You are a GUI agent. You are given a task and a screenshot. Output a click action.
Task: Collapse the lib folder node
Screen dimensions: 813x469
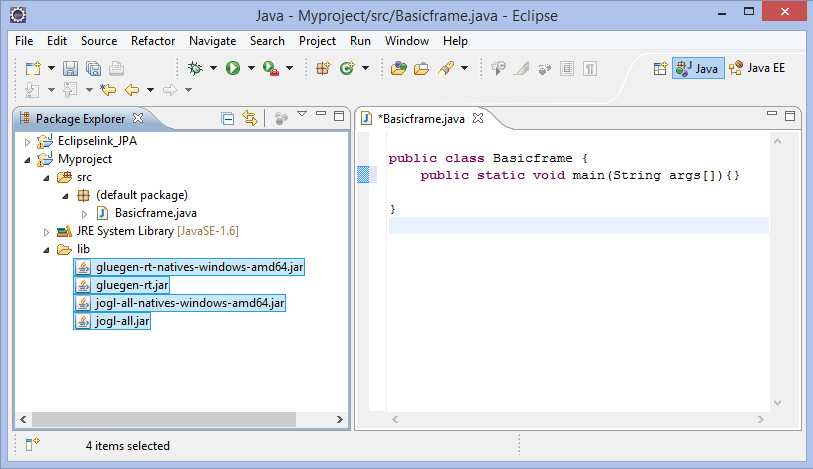[x=46, y=250]
